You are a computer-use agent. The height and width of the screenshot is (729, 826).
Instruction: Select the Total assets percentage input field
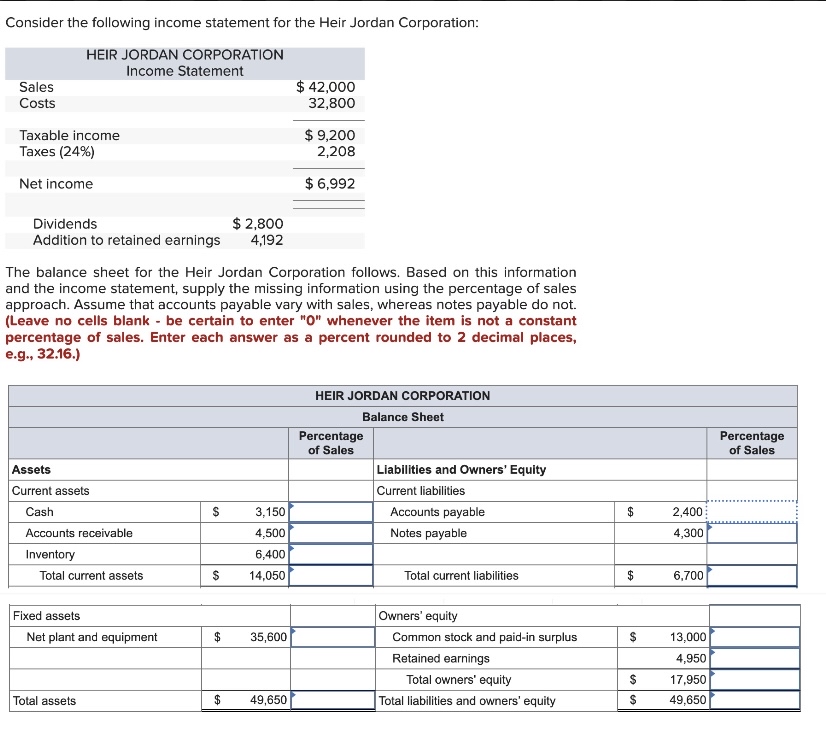(x=330, y=700)
